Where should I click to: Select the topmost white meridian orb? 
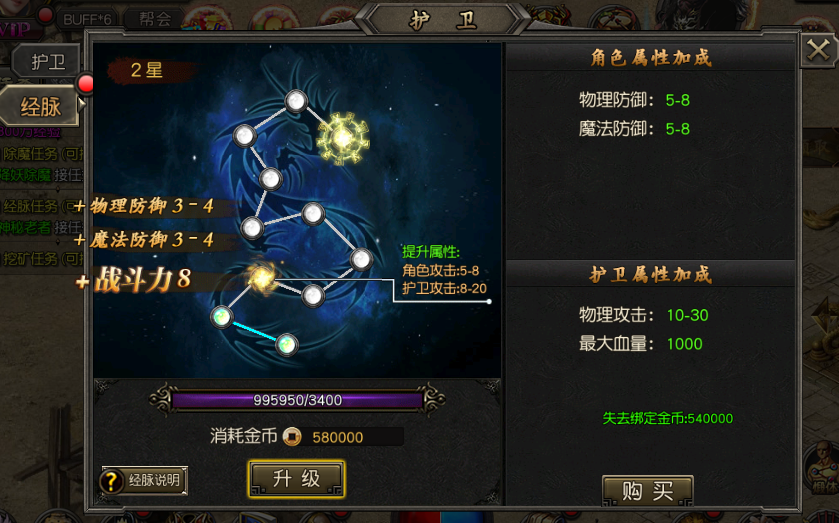[296, 101]
